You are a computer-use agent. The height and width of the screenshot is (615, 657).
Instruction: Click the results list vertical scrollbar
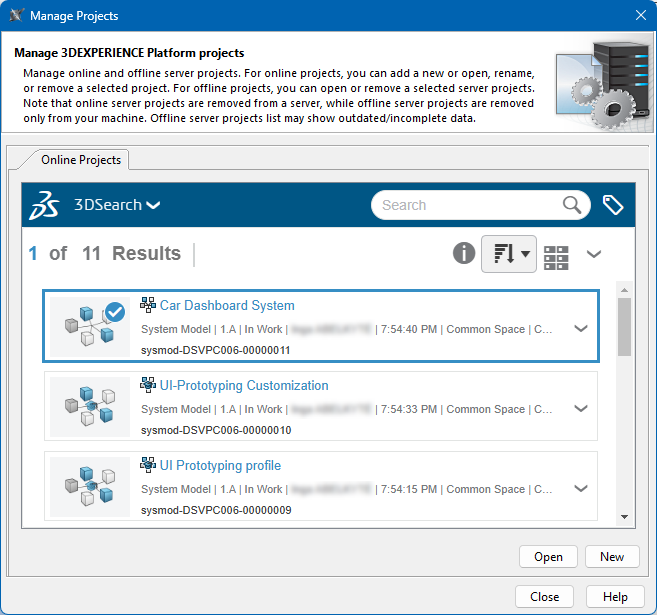point(624,327)
